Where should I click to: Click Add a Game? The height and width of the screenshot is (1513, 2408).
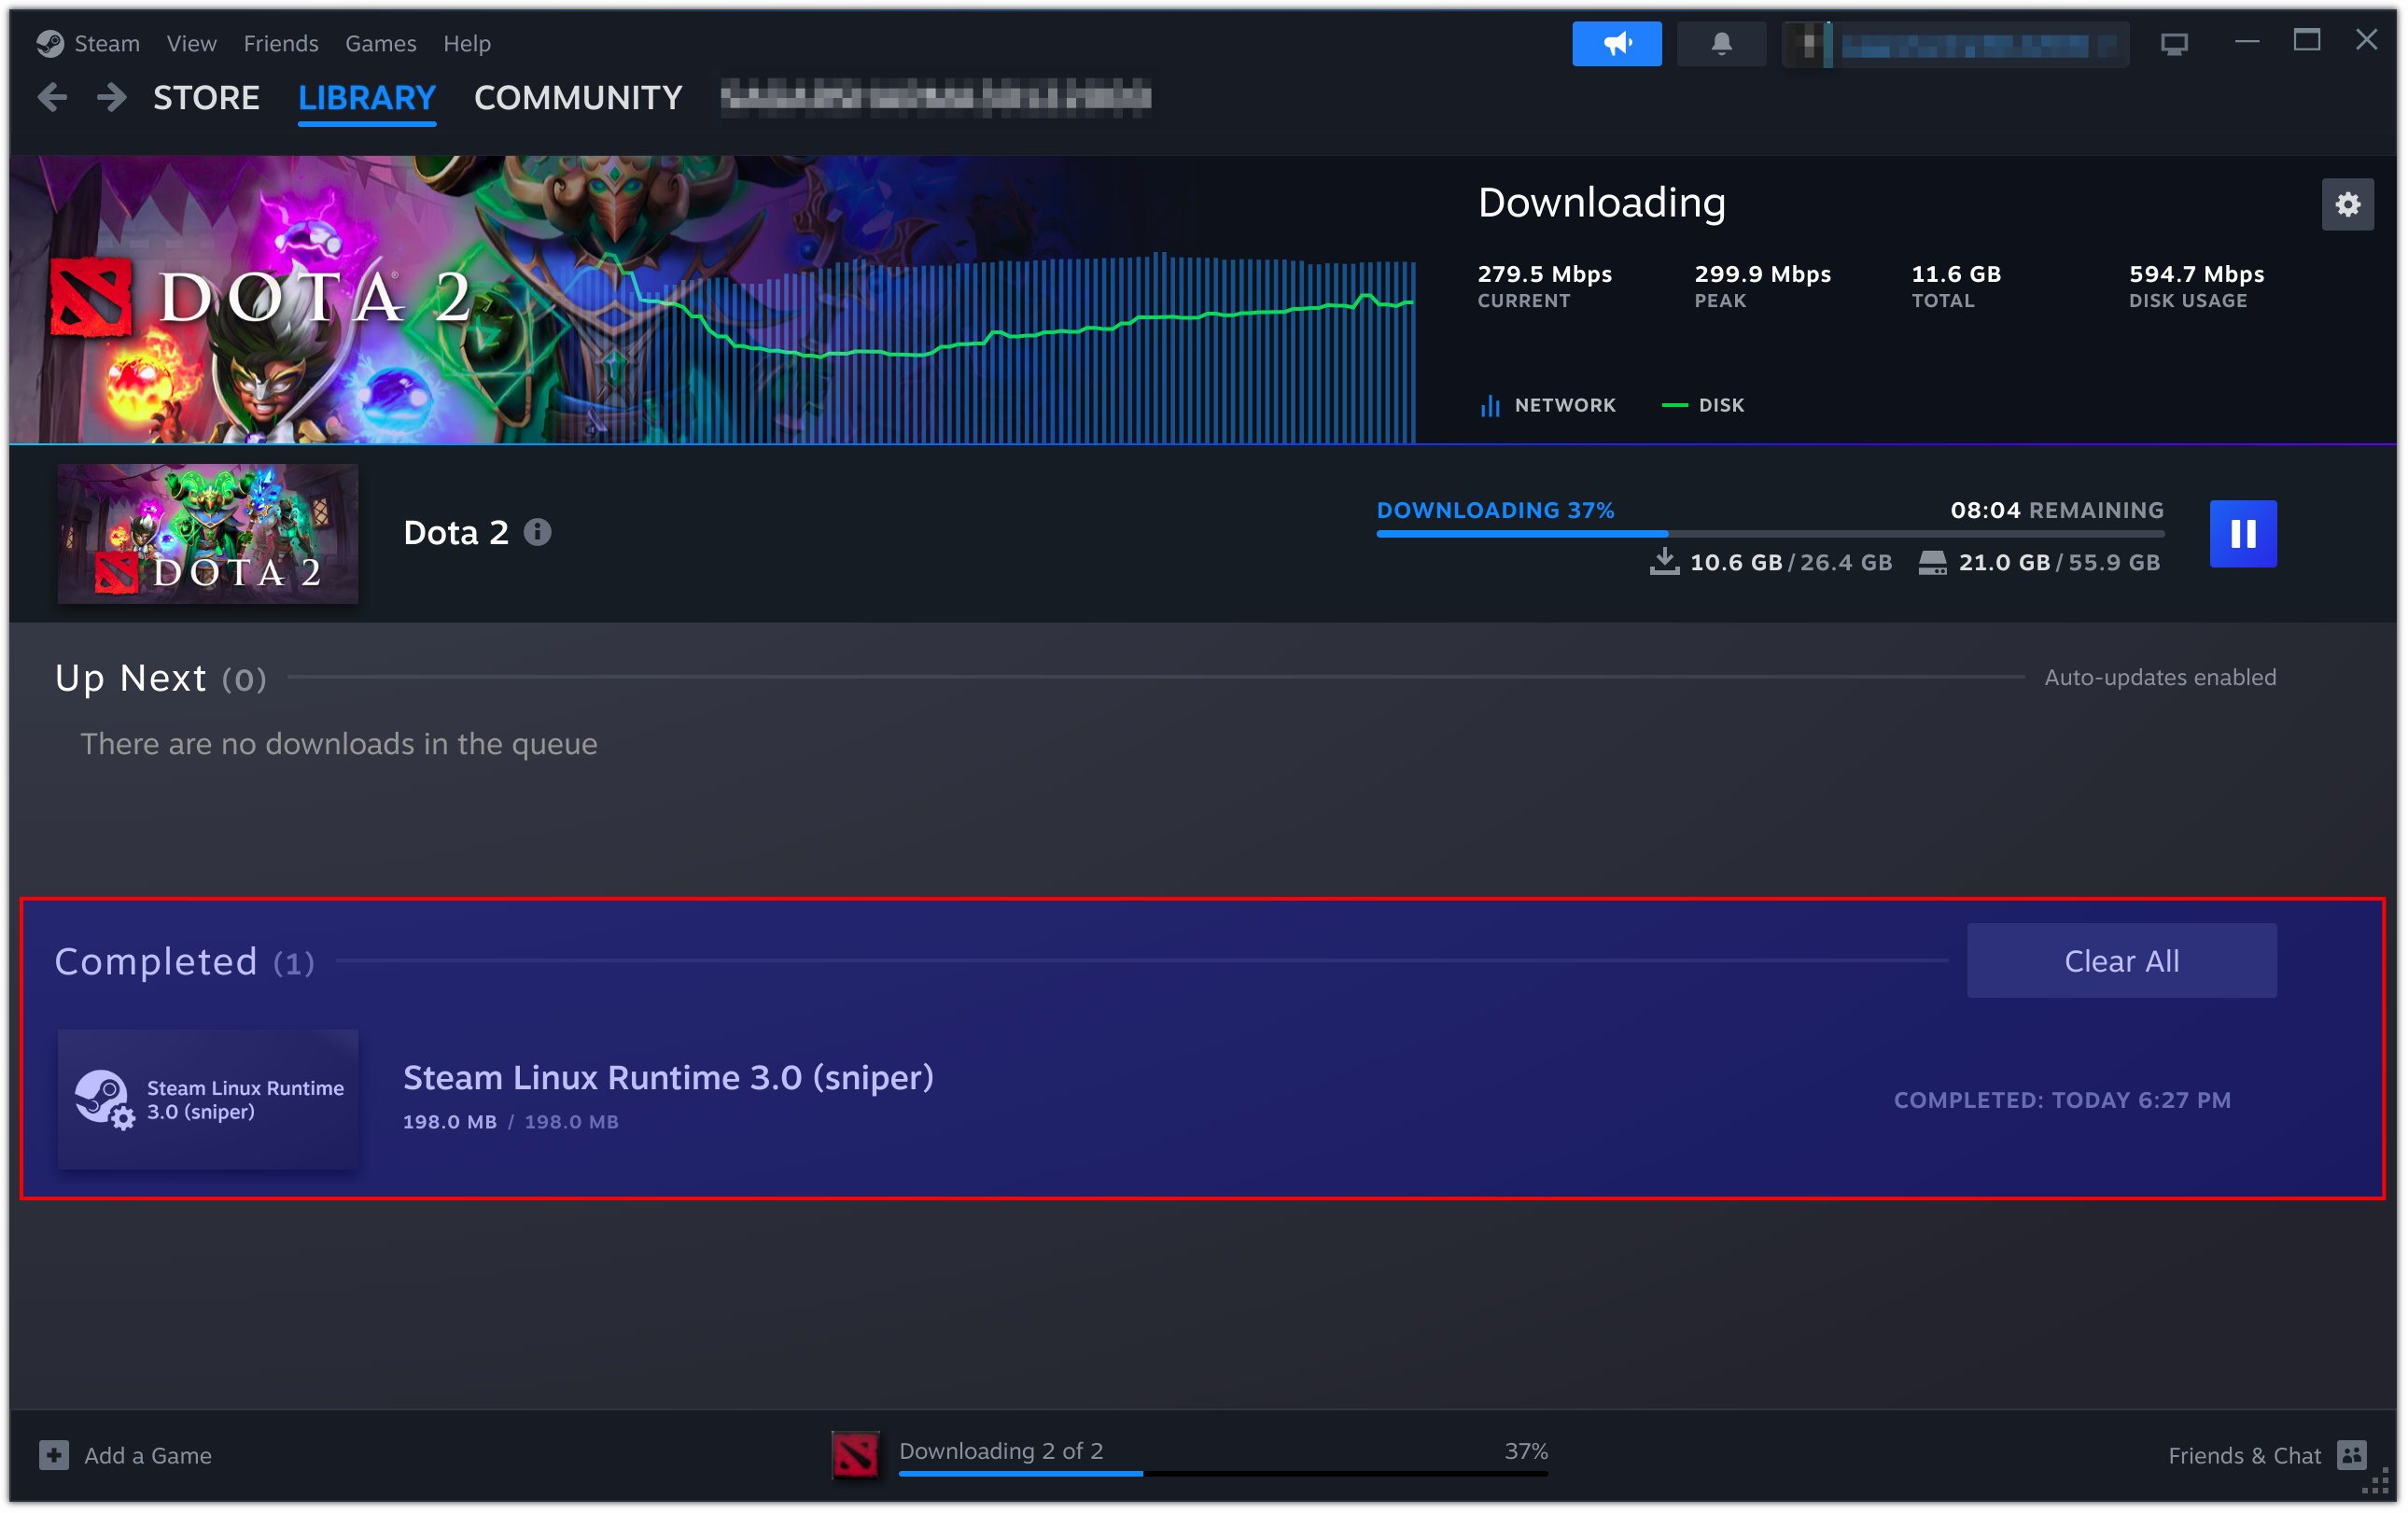tap(125, 1455)
